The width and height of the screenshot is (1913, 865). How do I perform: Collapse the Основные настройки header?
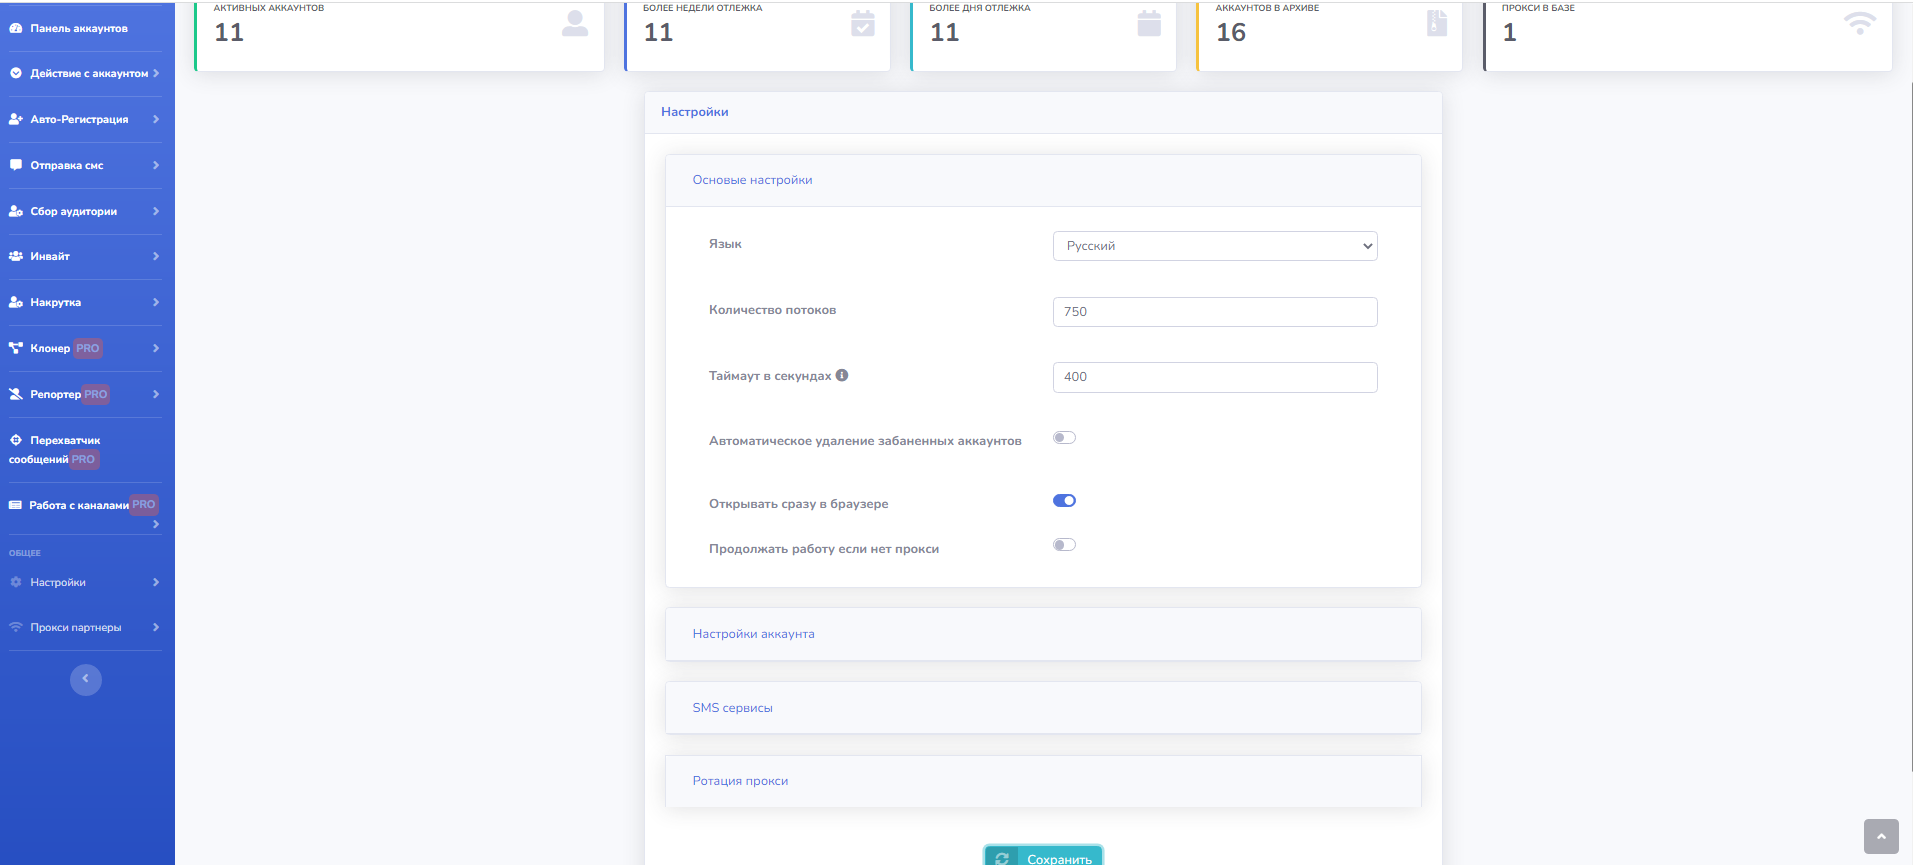752,180
